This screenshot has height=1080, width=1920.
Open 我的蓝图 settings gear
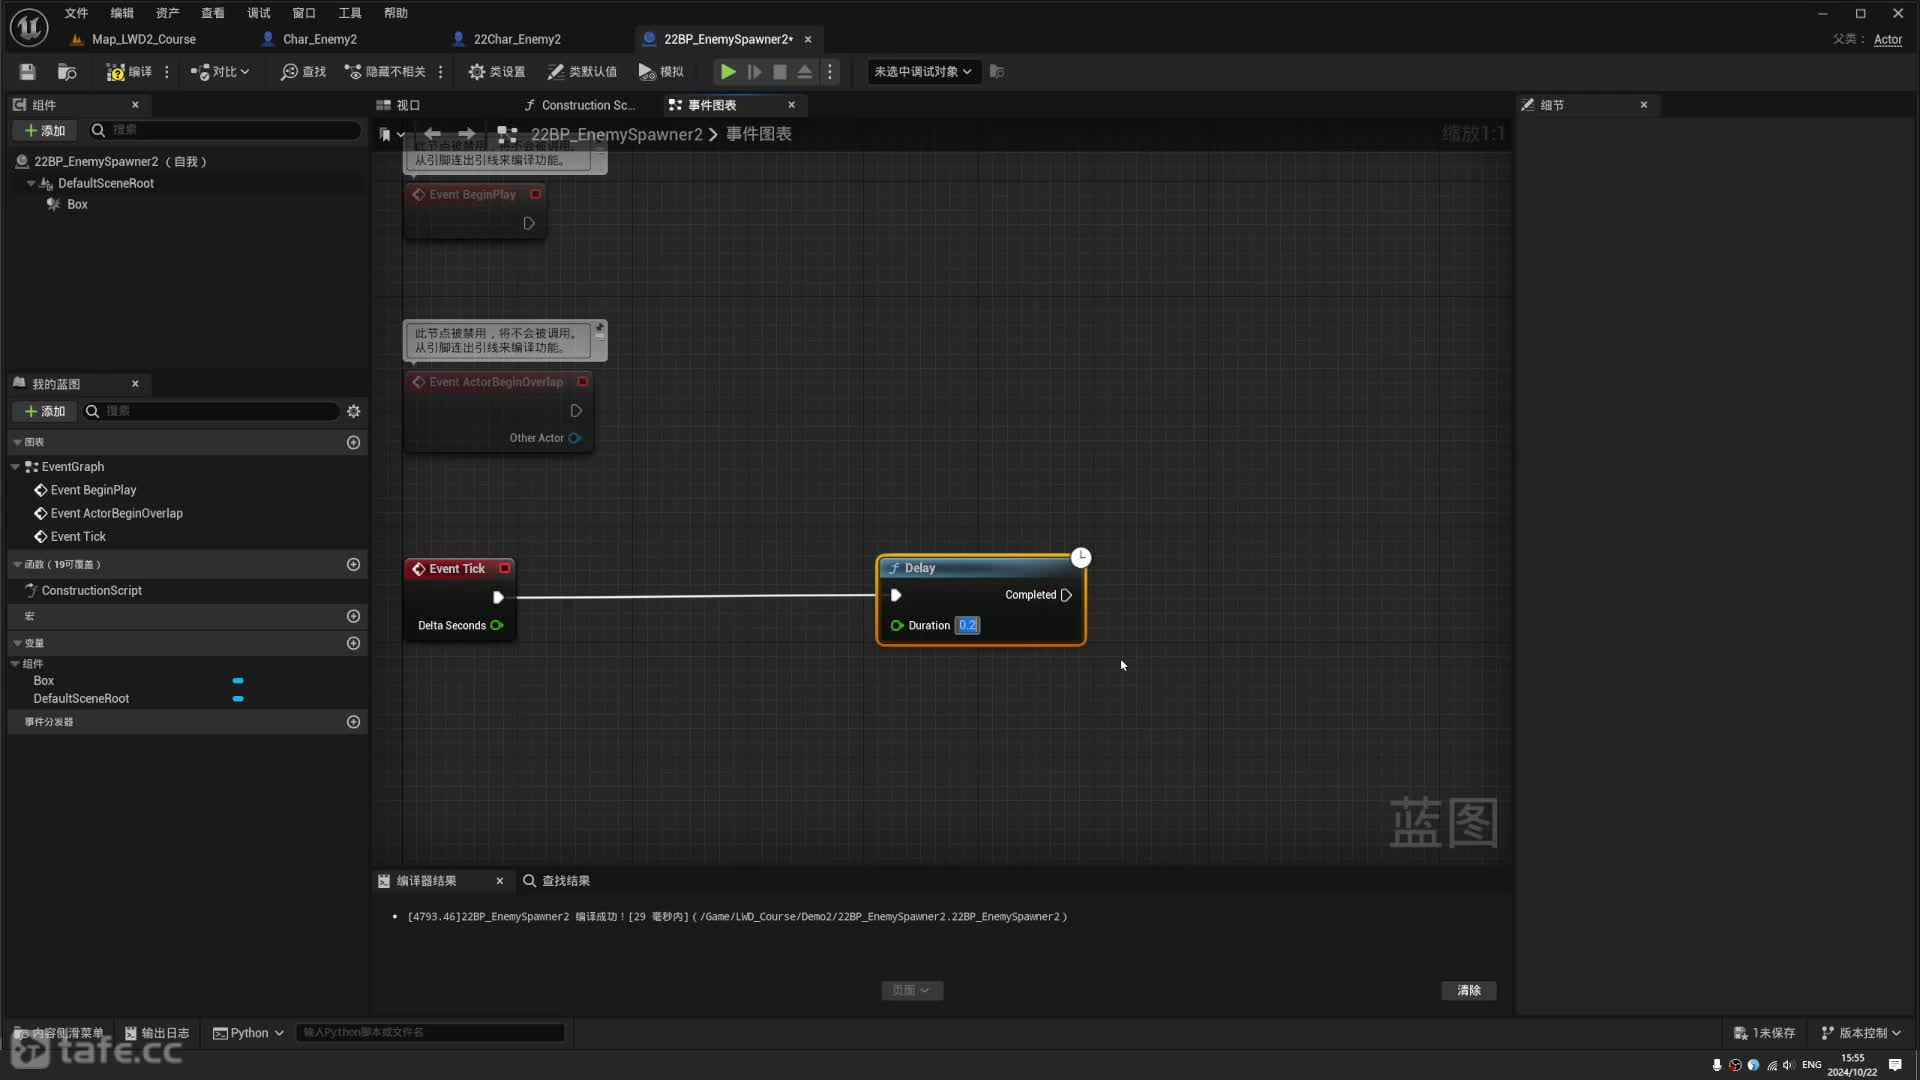pos(353,411)
